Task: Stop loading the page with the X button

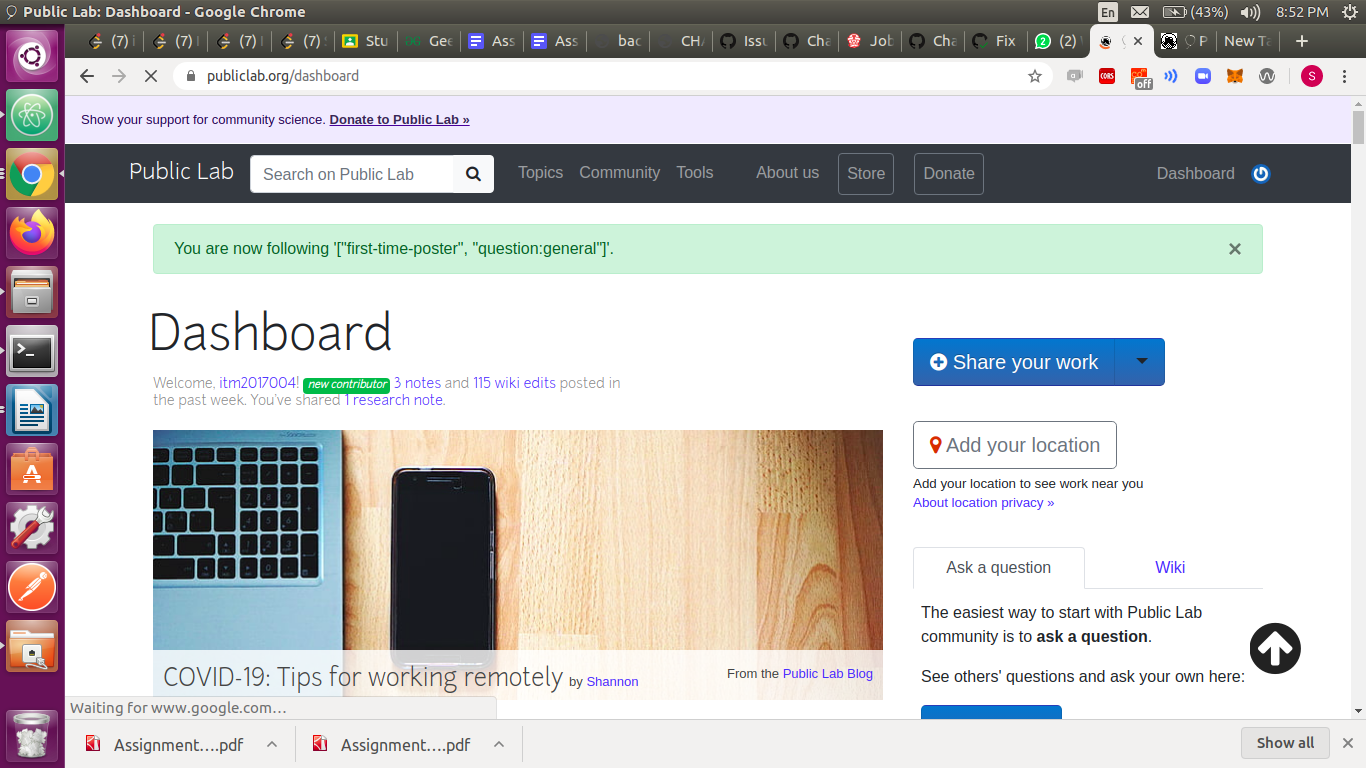Action: coord(150,76)
